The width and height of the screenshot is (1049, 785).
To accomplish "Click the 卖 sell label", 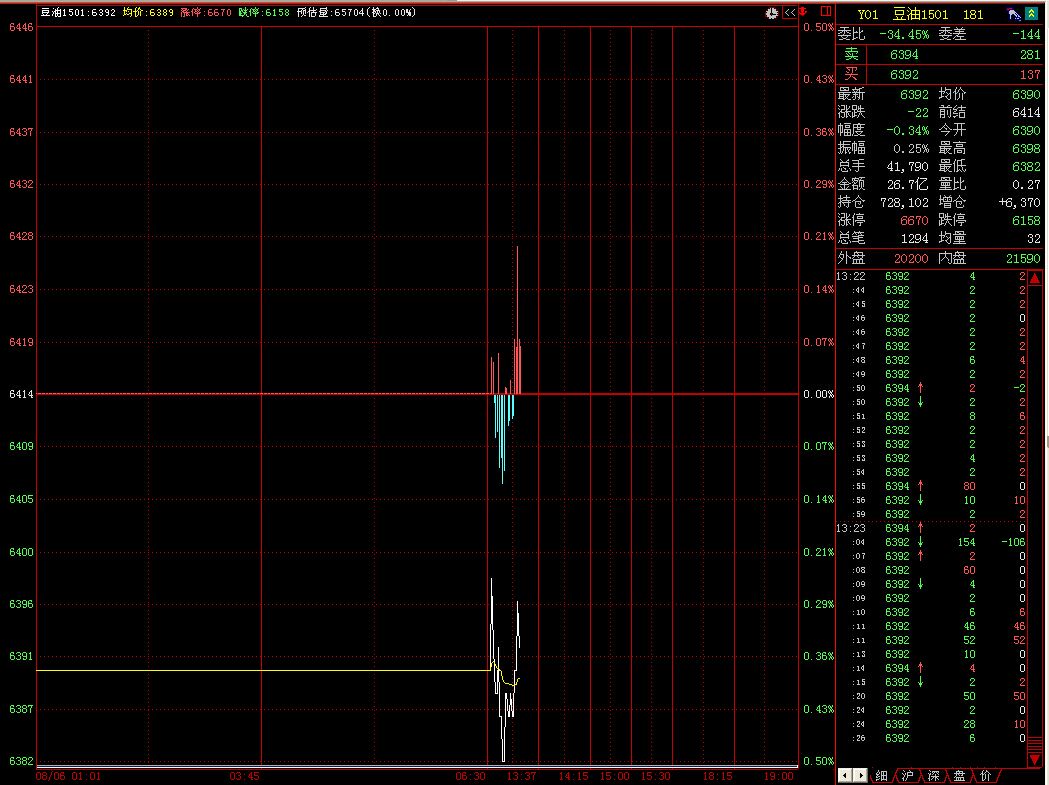I will pos(851,54).
